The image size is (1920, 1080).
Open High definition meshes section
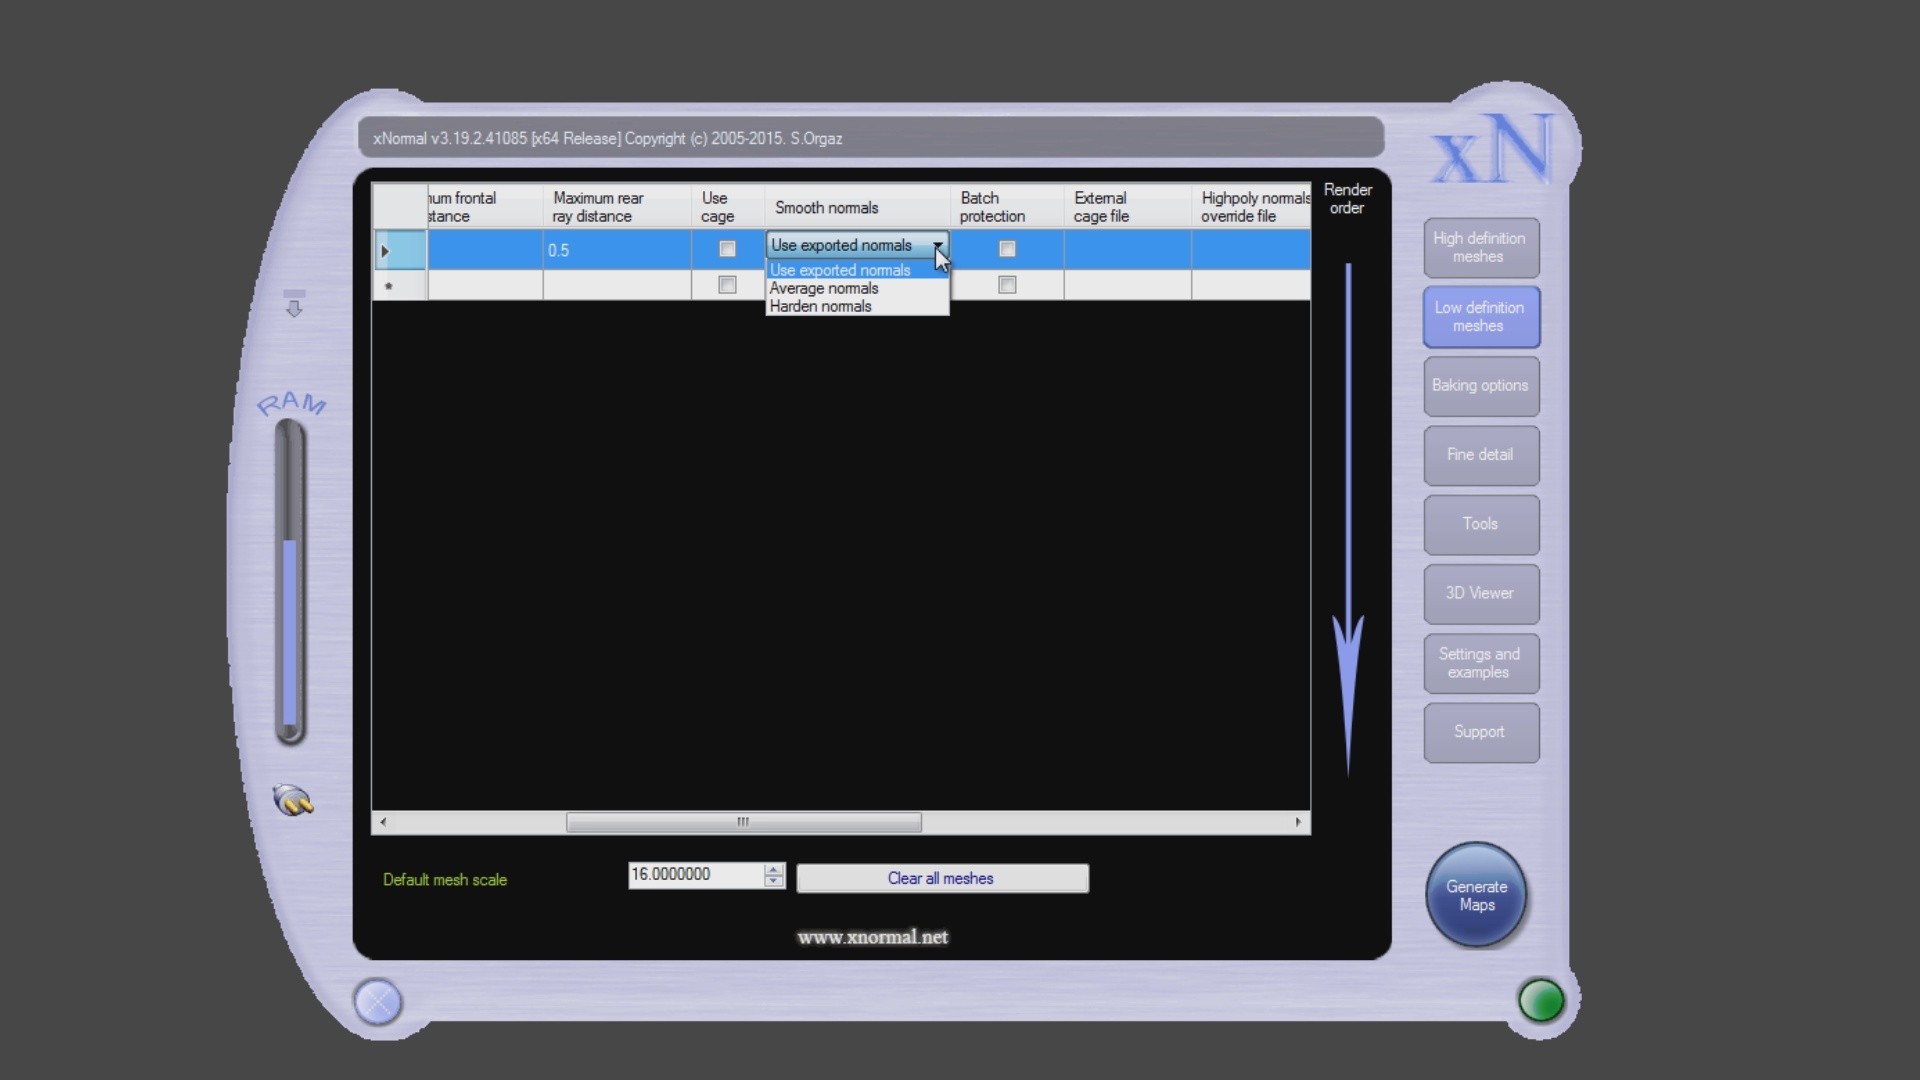(x=1481, y=248)
